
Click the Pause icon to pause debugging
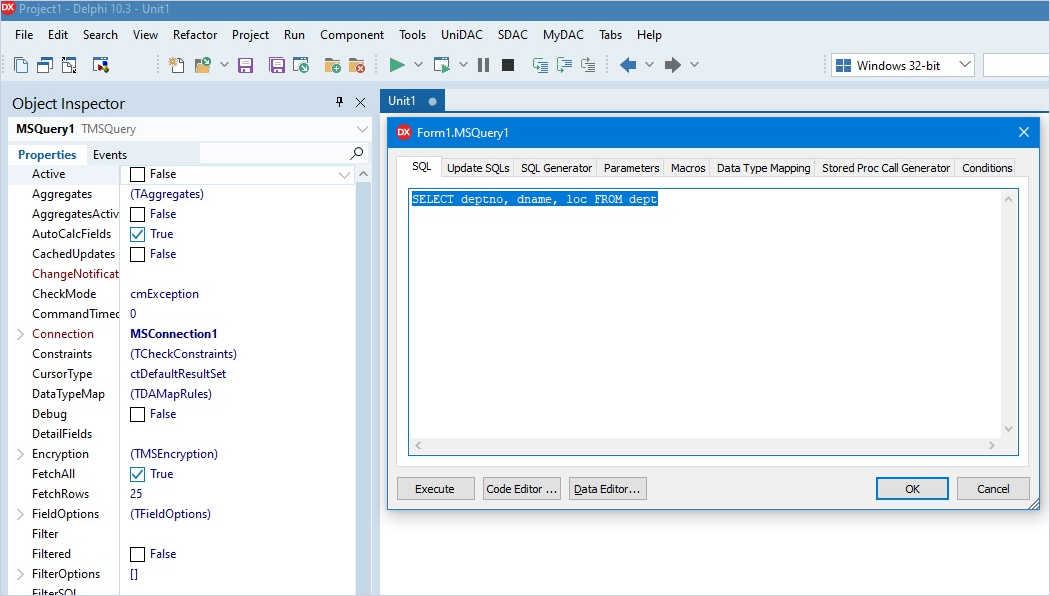[x=484, y=63]
